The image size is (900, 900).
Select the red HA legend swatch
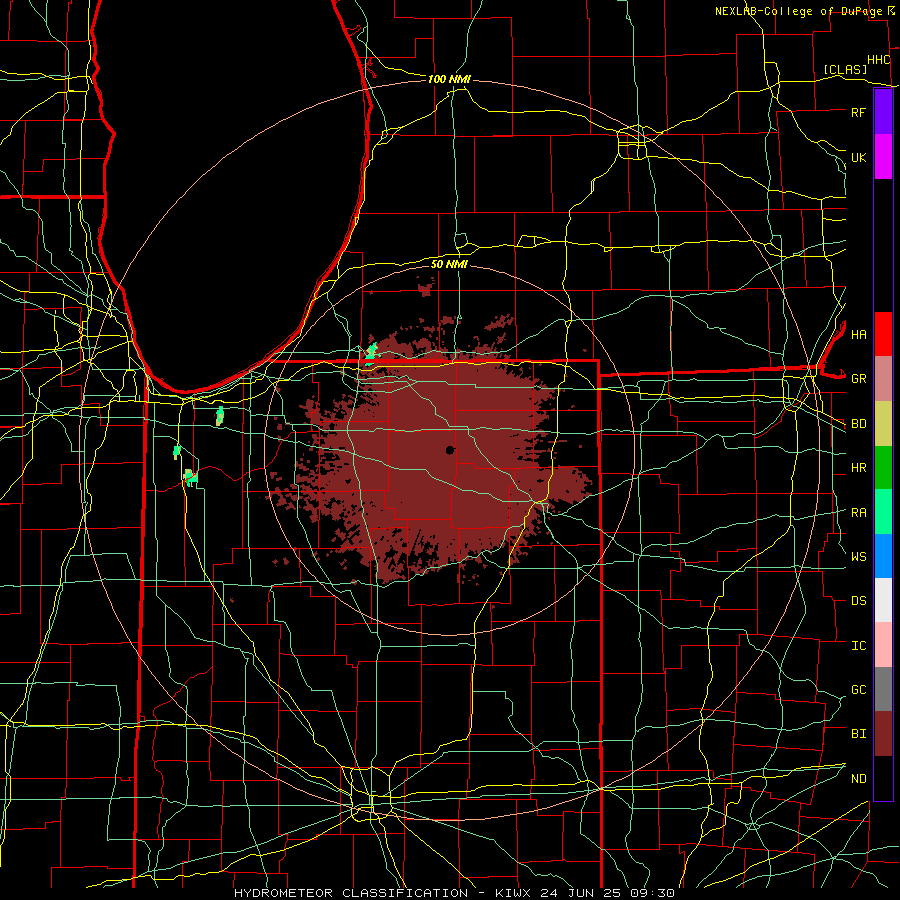click(x=883, y=334)
